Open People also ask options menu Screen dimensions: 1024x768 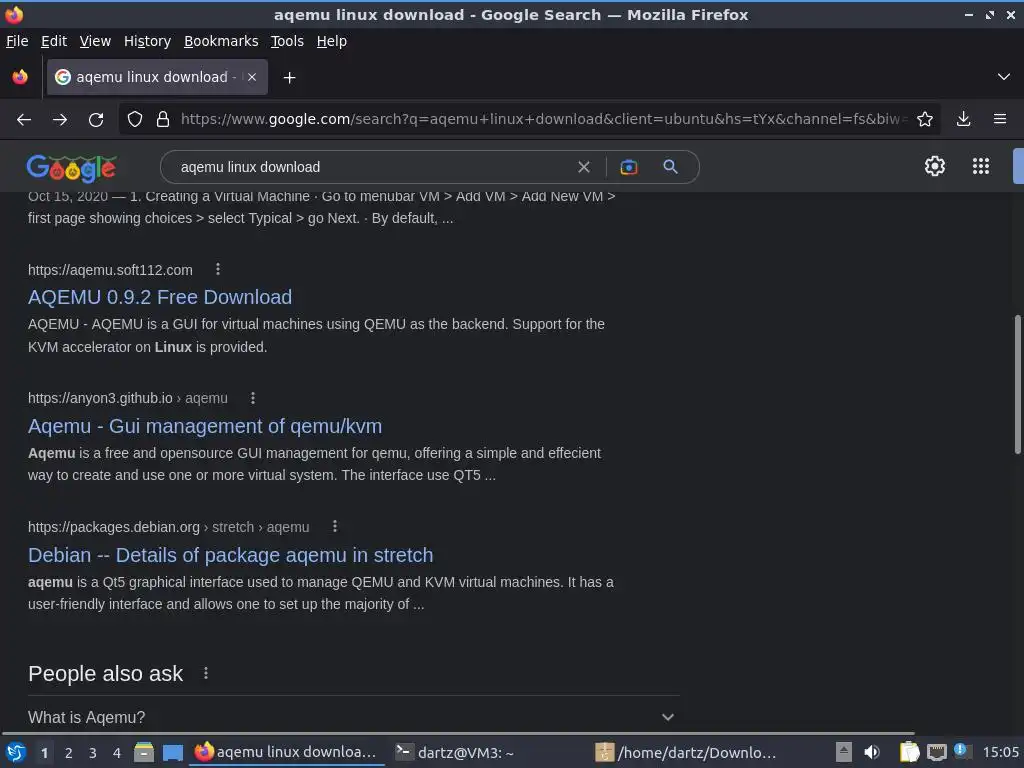[206, 673]
